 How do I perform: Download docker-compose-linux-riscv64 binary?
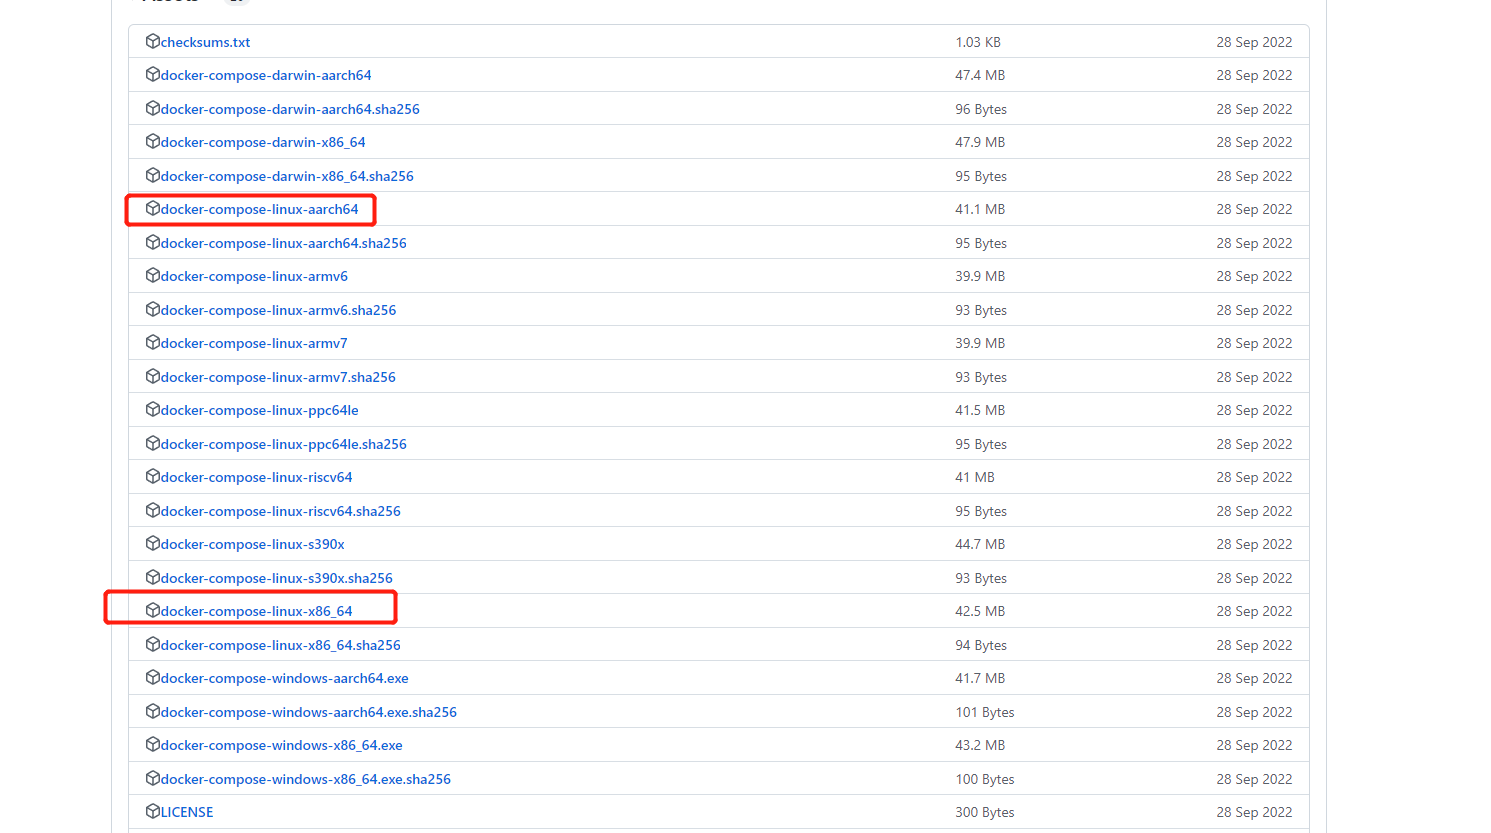pyautogui.click(x=256, y=477)
